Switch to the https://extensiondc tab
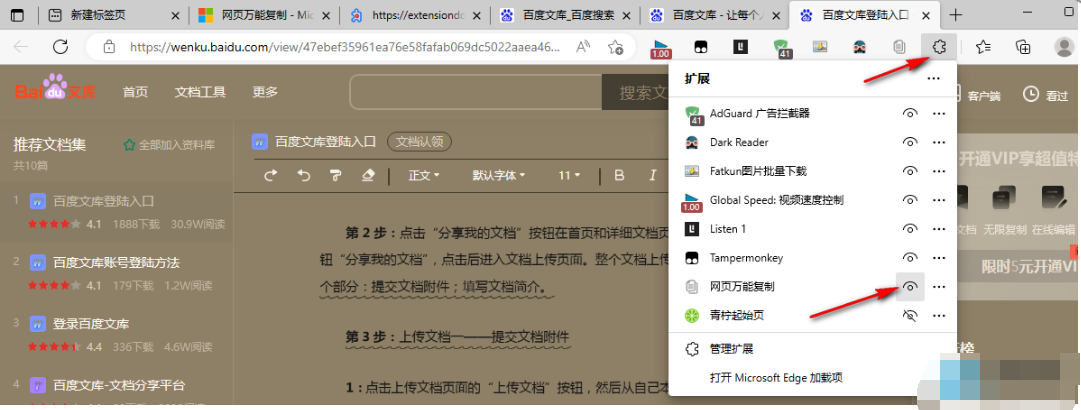Screen dimensions: 1081x410 coord(415,15)
